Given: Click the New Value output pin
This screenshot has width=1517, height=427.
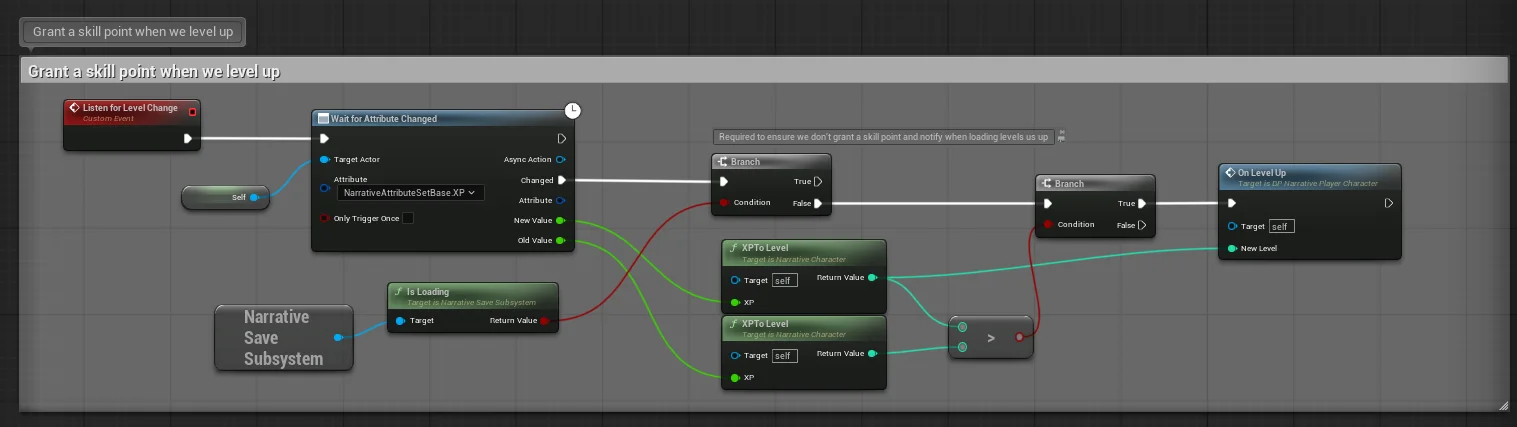Looking at the screenshot, I should tap(560, 220).
